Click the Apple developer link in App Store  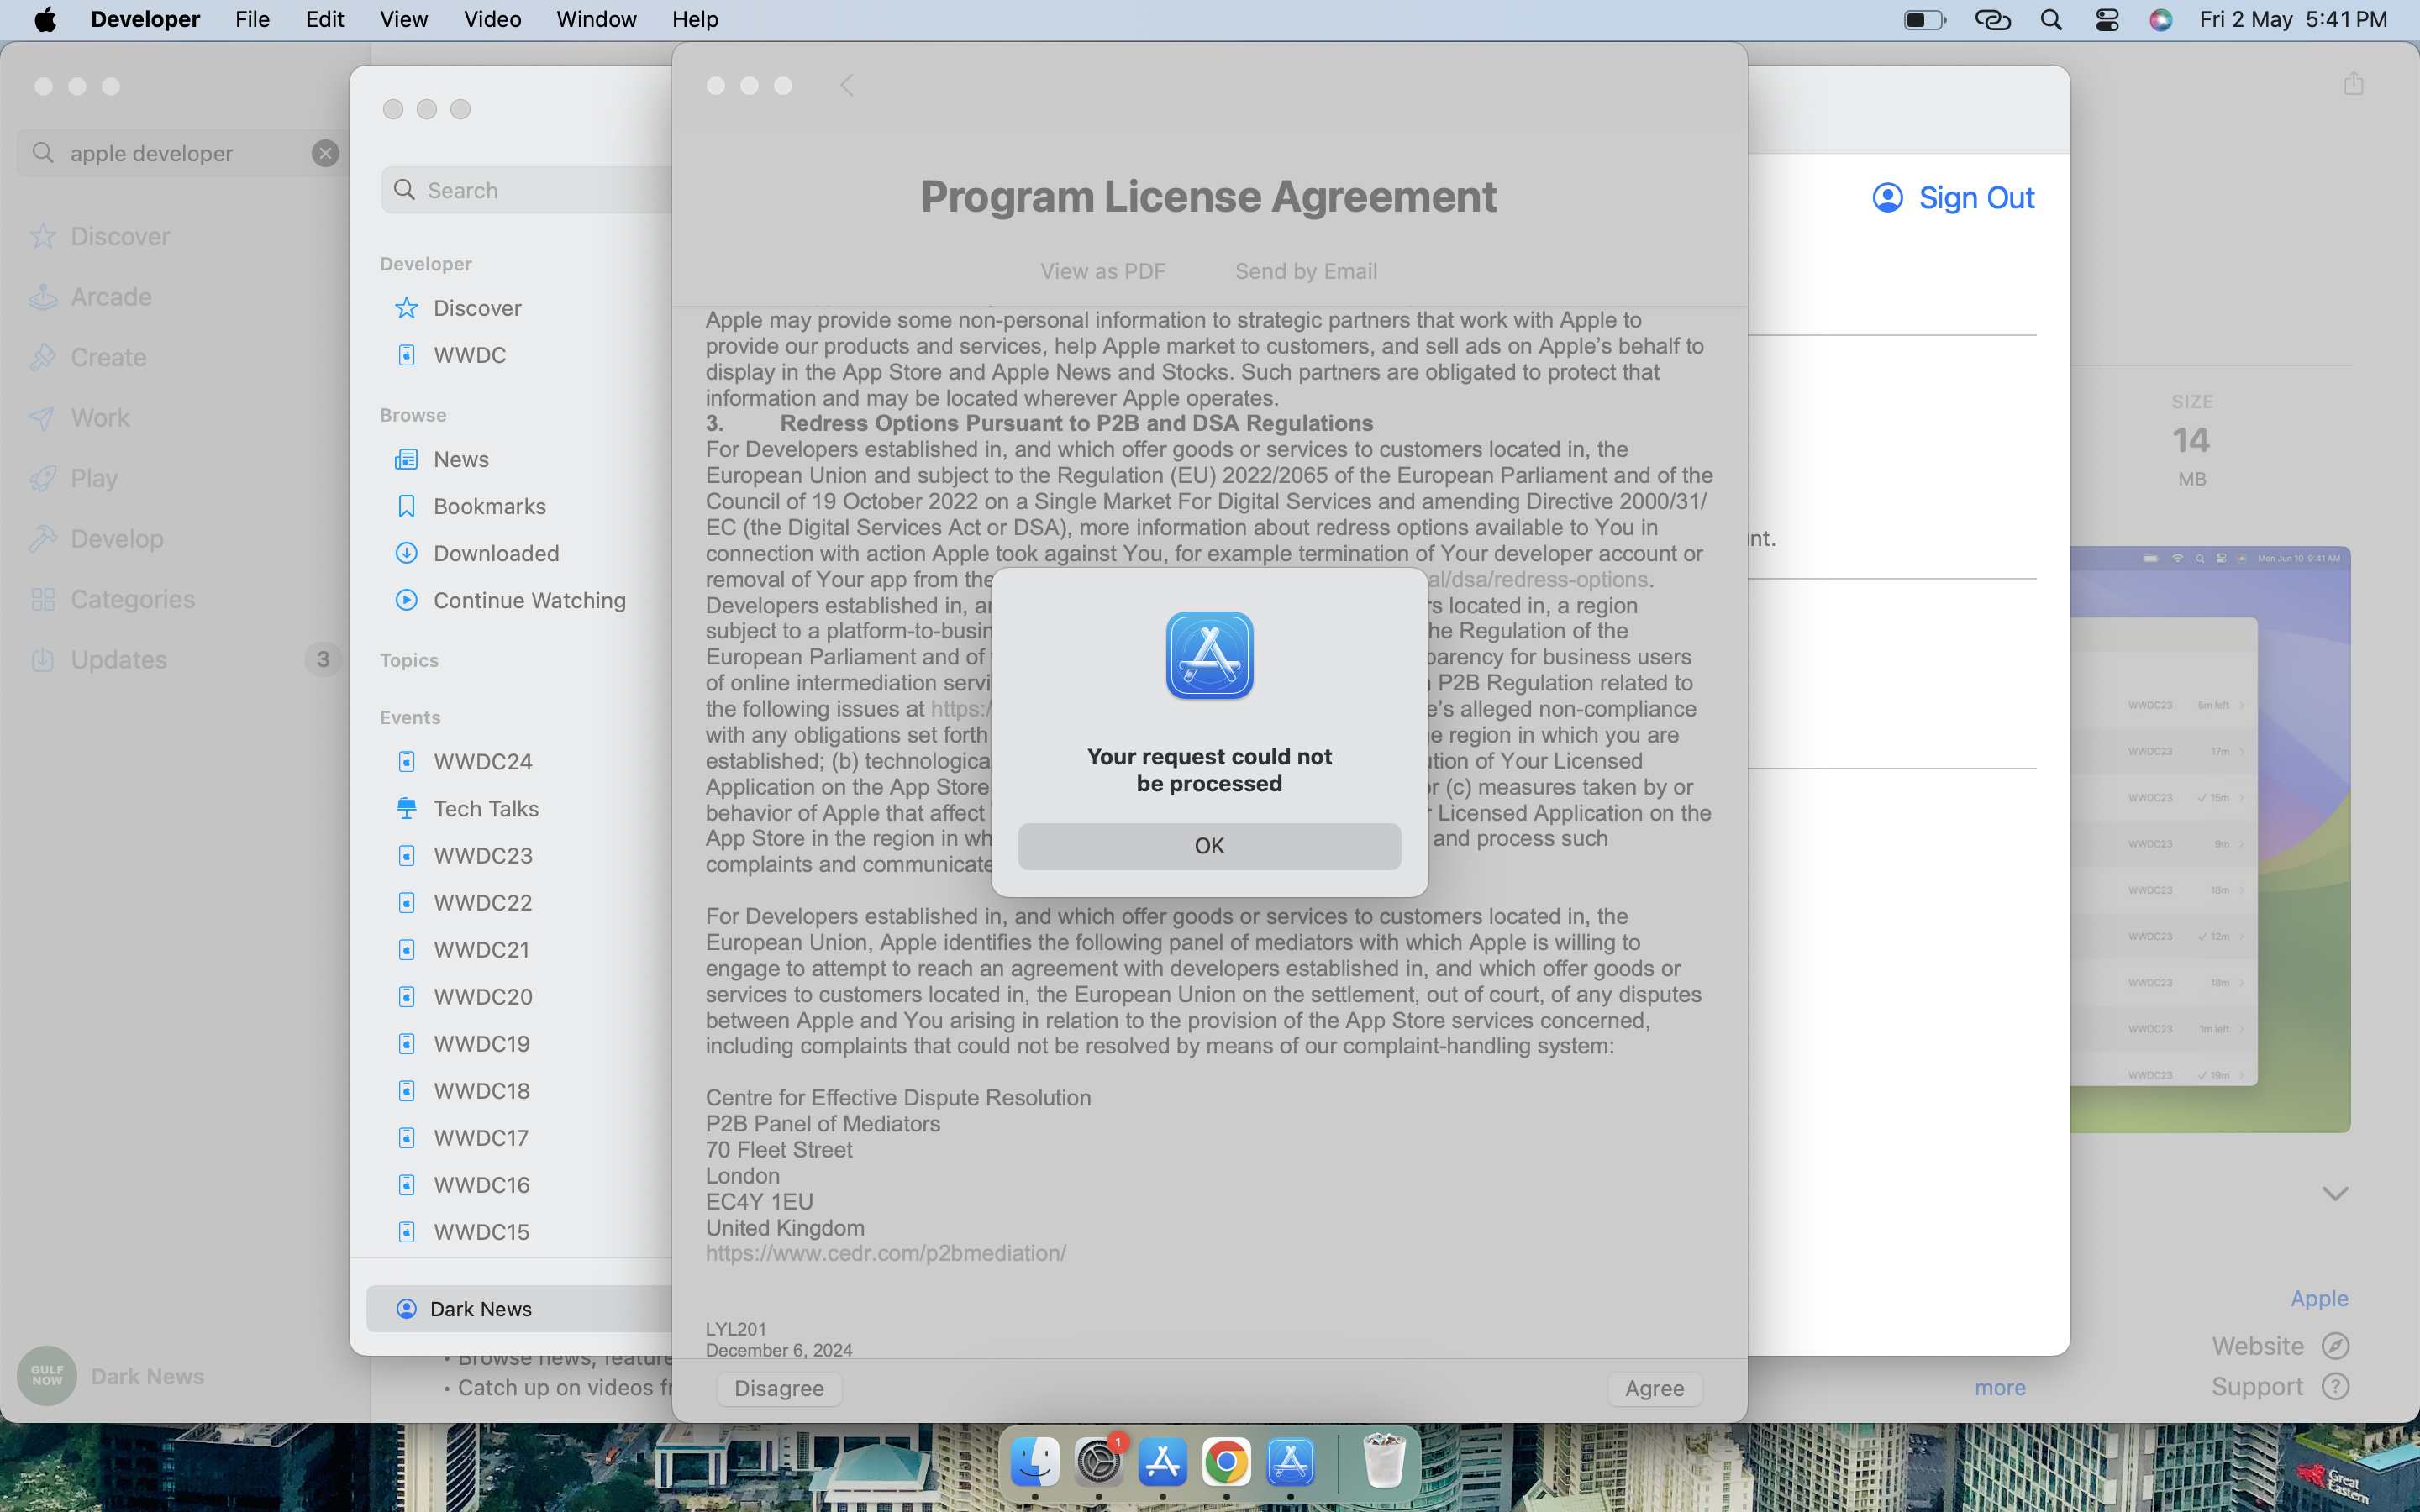2319,1298
